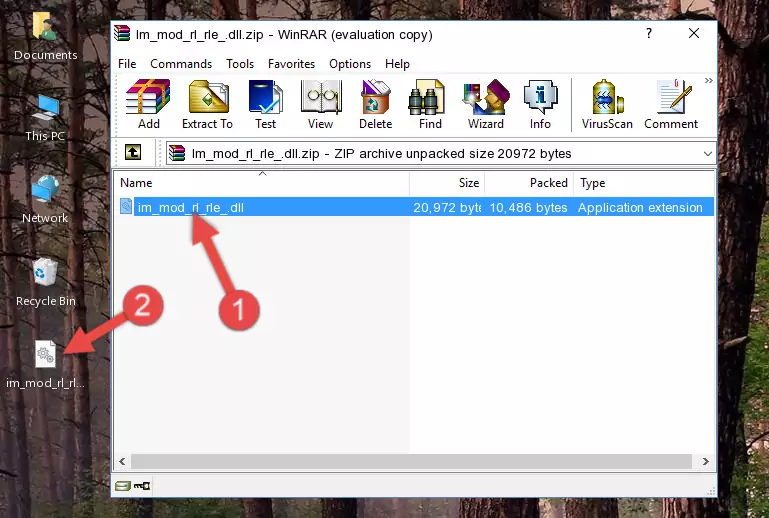Run the VirusScan tool
The height and width of the screenshot is (518, 769).
pos(607,104)
